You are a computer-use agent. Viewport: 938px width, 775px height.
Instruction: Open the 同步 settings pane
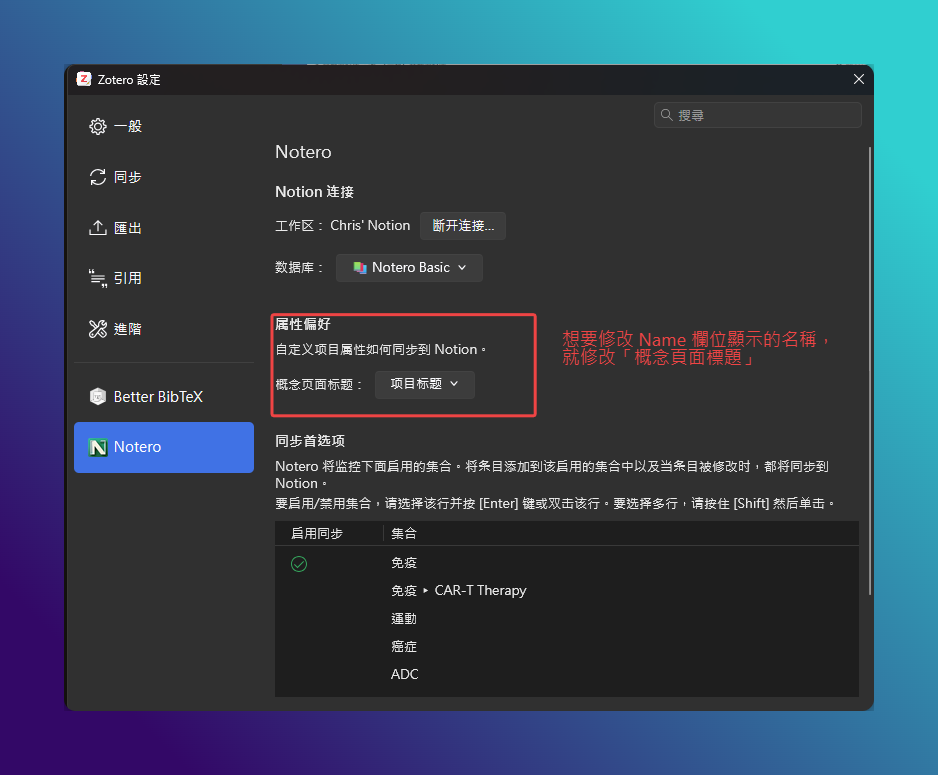click(x=164, y=177)
